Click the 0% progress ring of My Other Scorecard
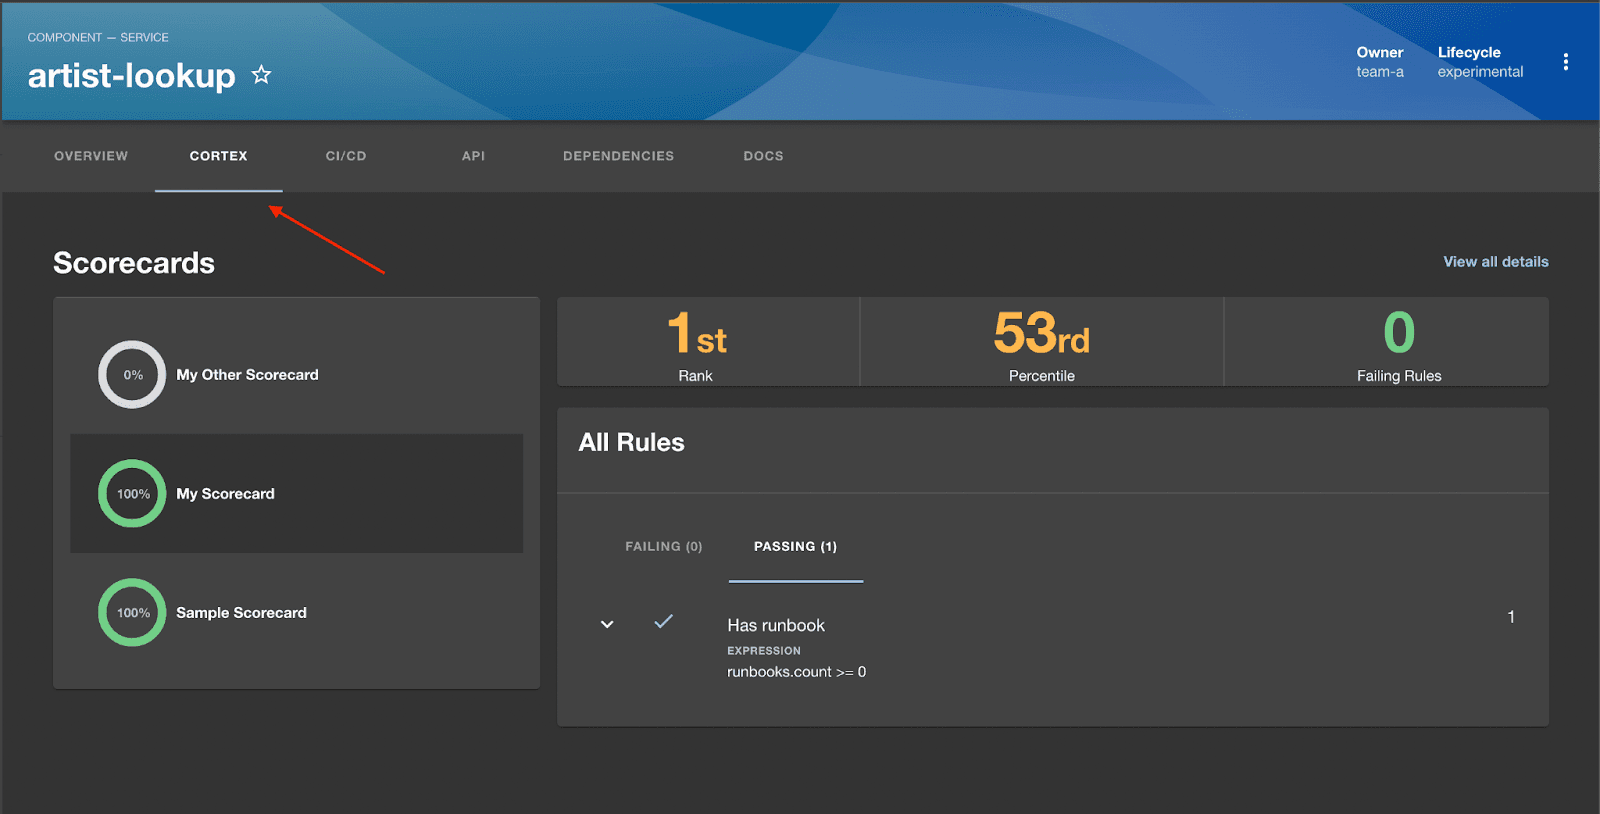 tap(132, 375)
